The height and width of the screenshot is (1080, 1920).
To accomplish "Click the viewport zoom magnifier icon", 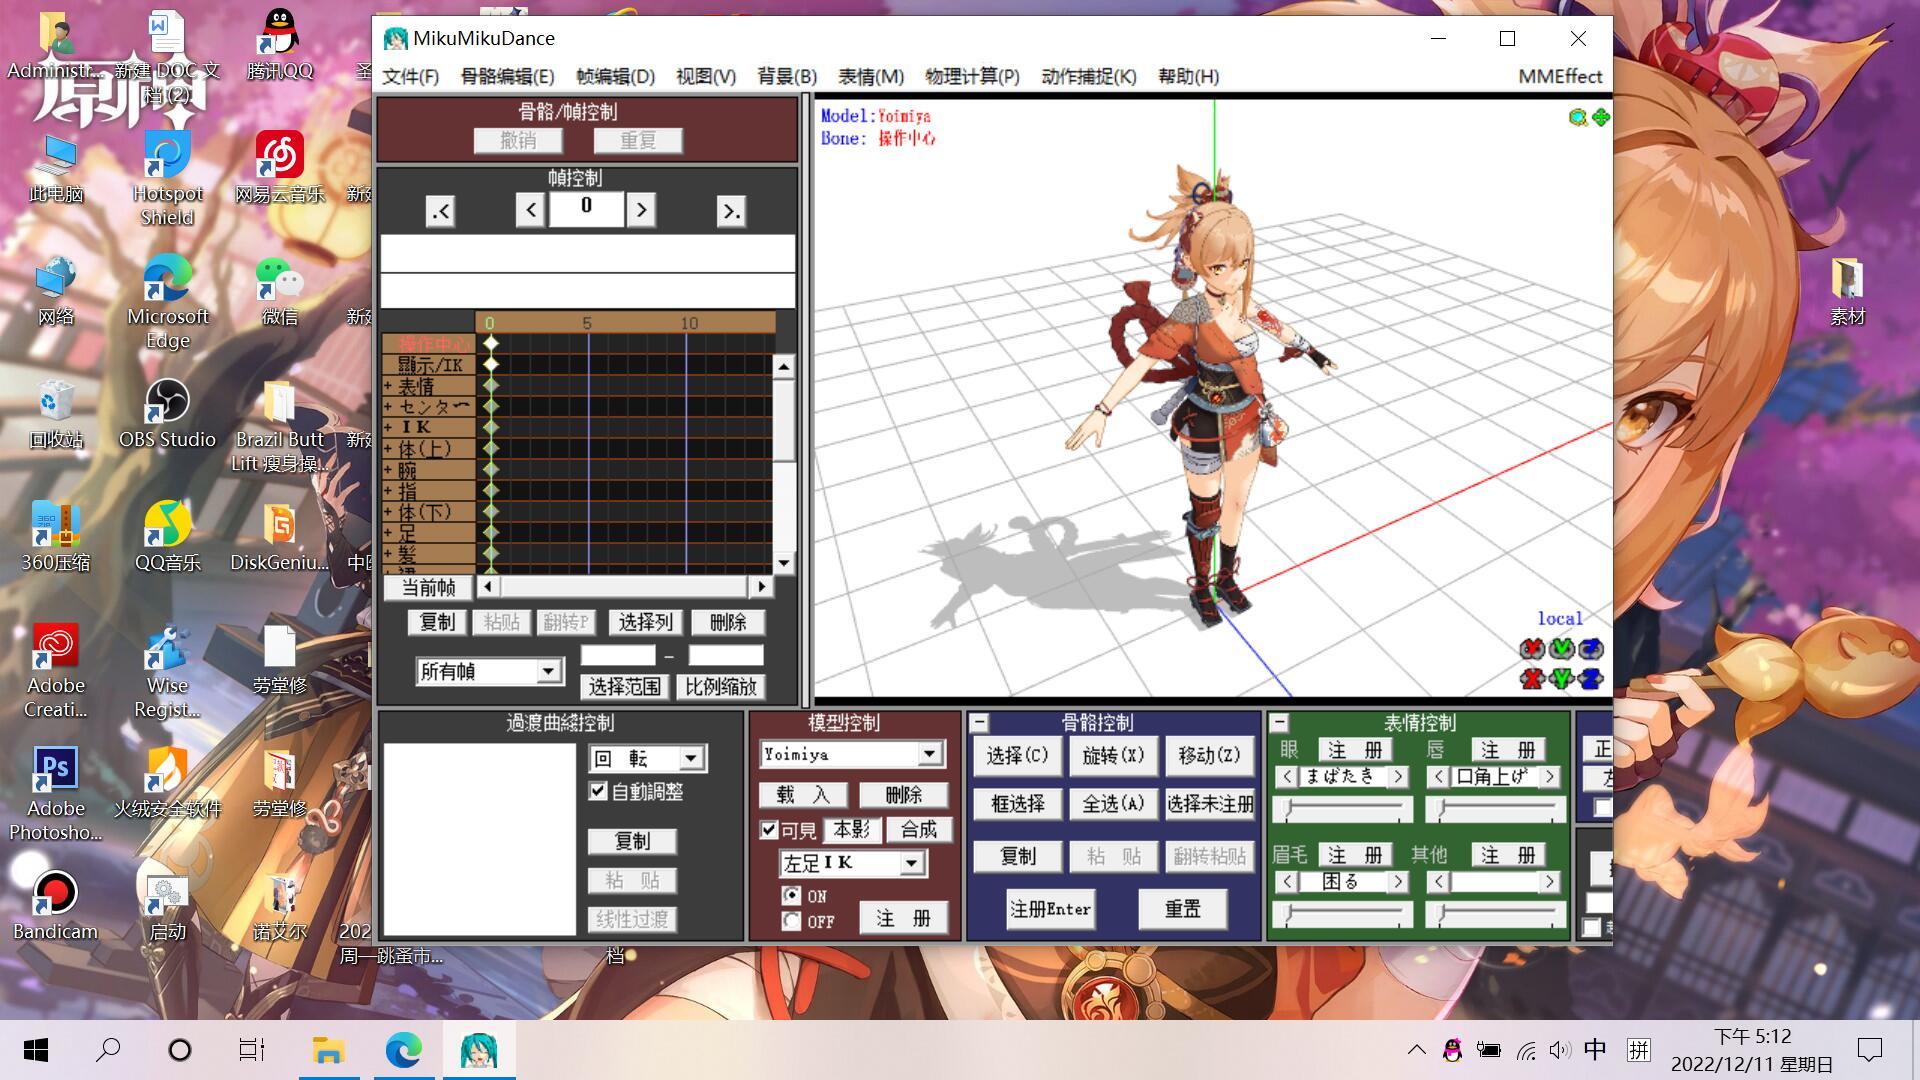I will click(1577, 118).
